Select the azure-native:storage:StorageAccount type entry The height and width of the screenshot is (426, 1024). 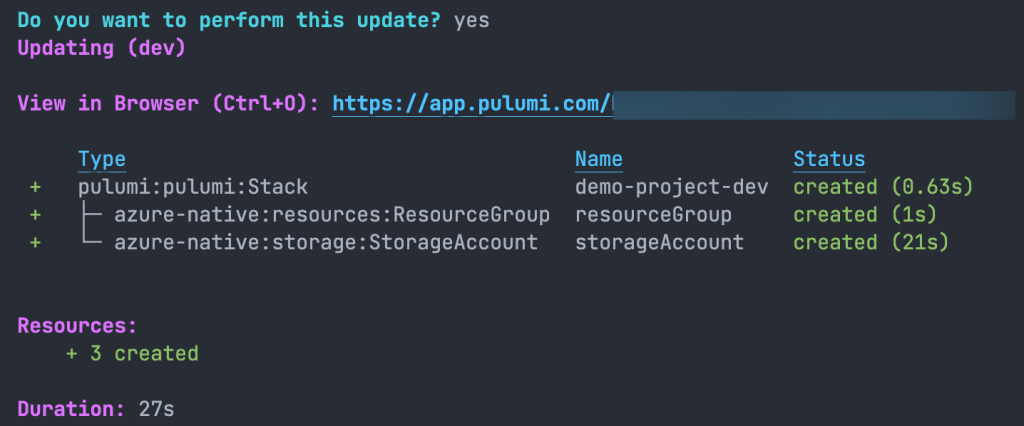(325, 242)
